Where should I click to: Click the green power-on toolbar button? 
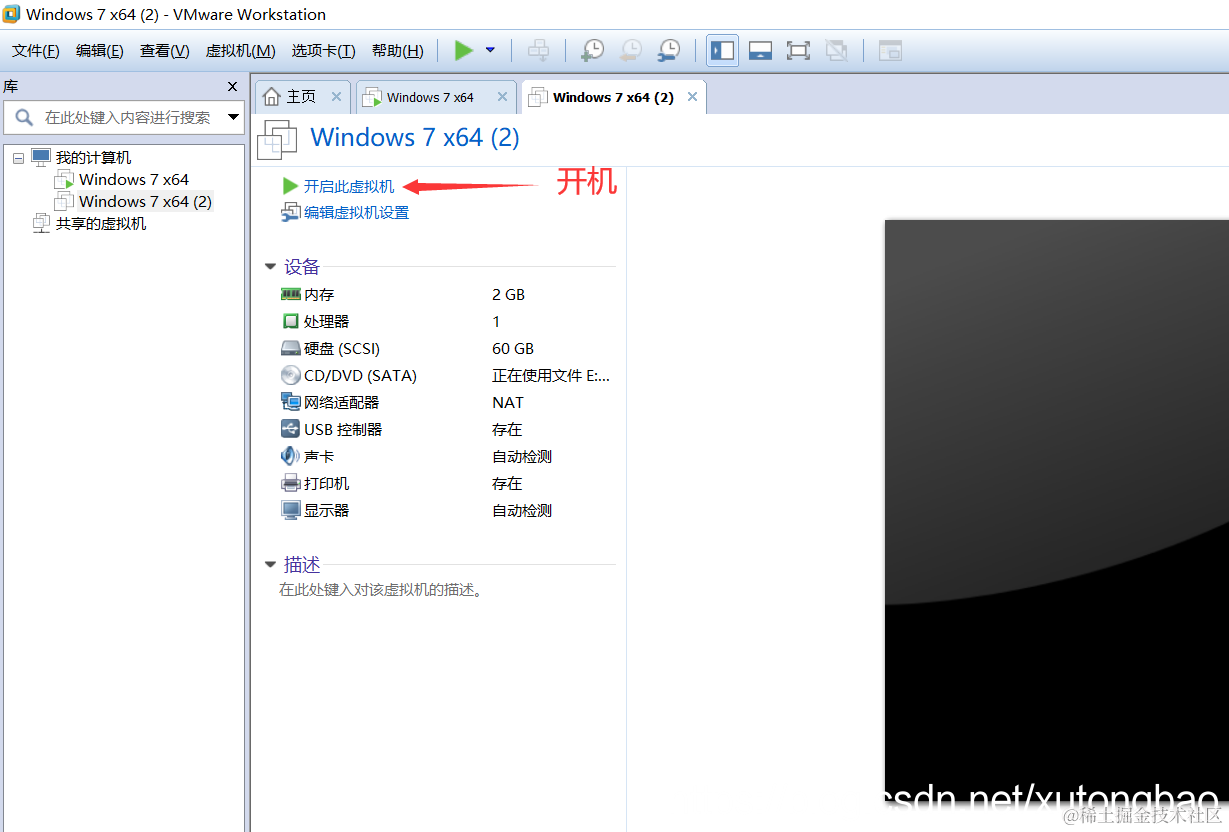[464, 50]
